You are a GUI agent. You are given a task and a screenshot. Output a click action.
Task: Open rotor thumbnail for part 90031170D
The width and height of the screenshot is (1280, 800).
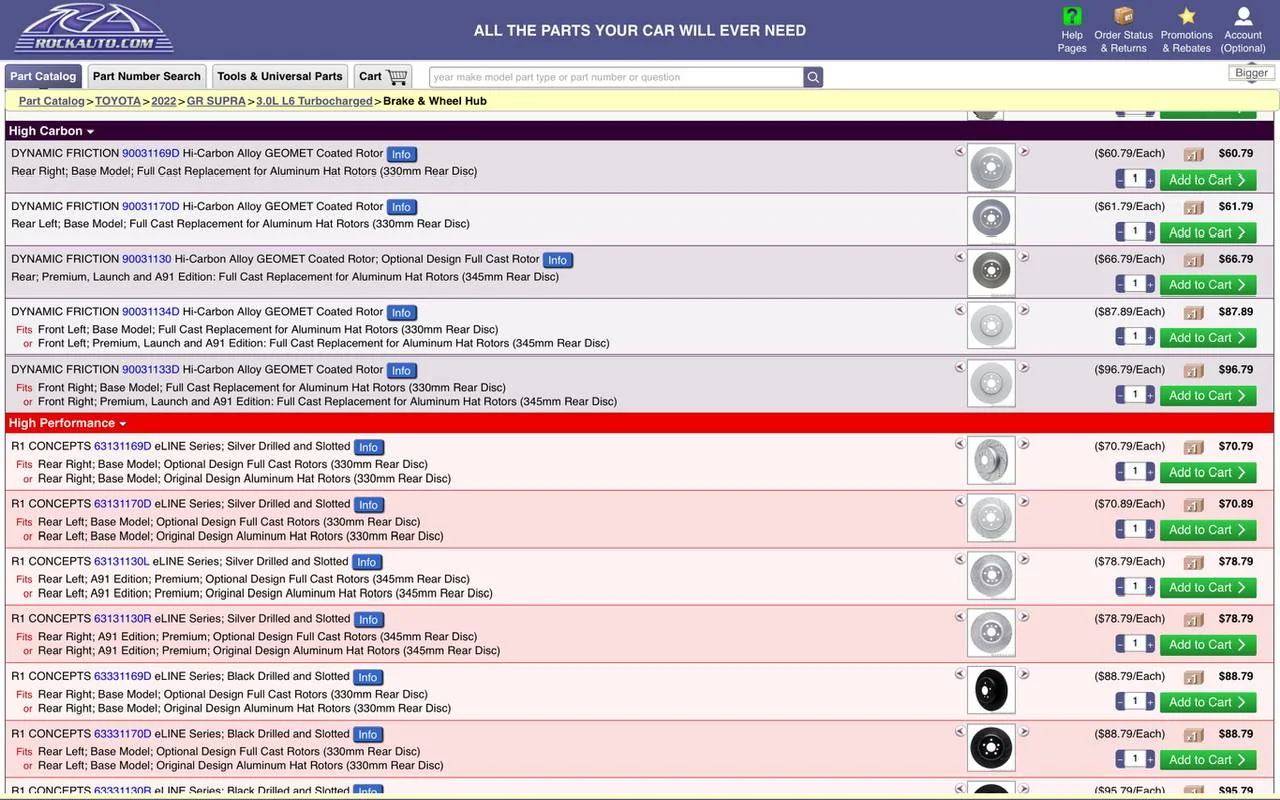991,220
